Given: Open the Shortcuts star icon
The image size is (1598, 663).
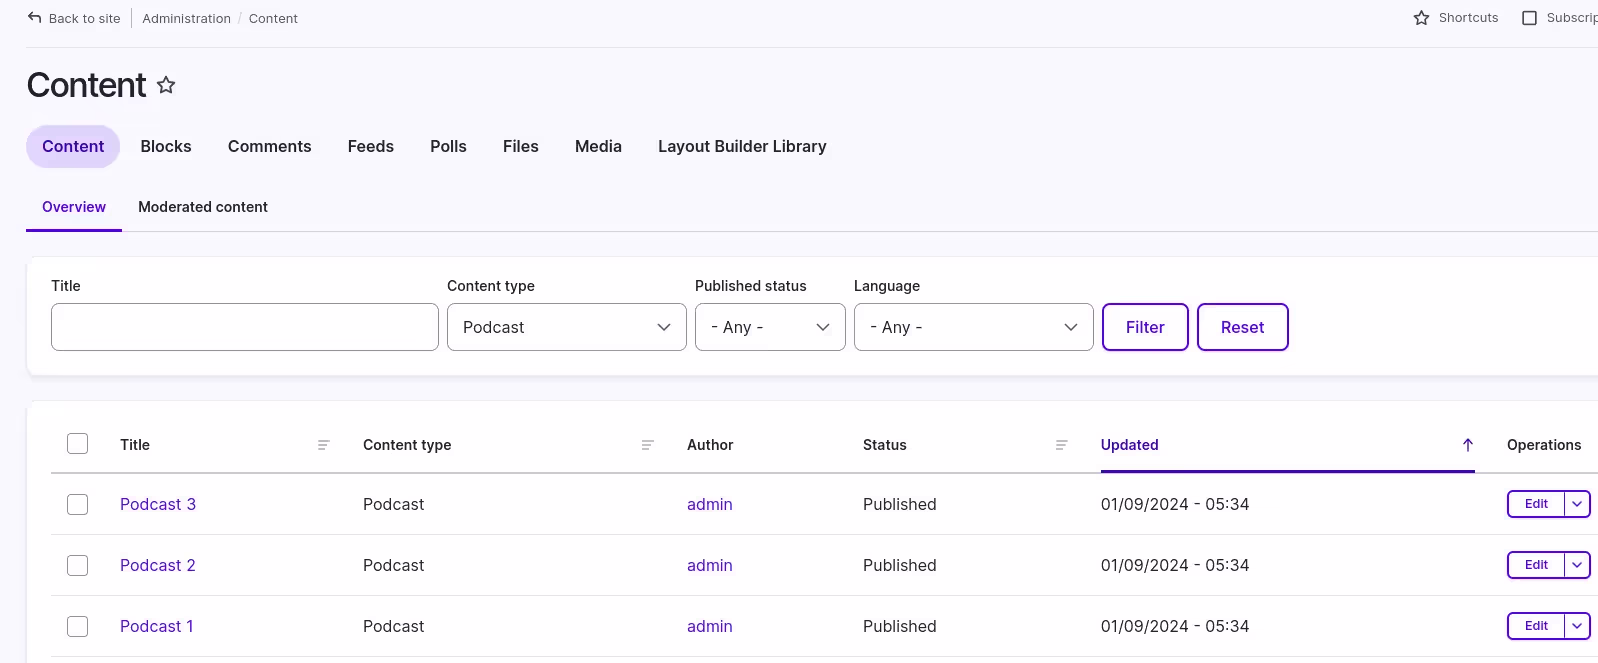Looking at the screenshot, I should [1421, 18].
